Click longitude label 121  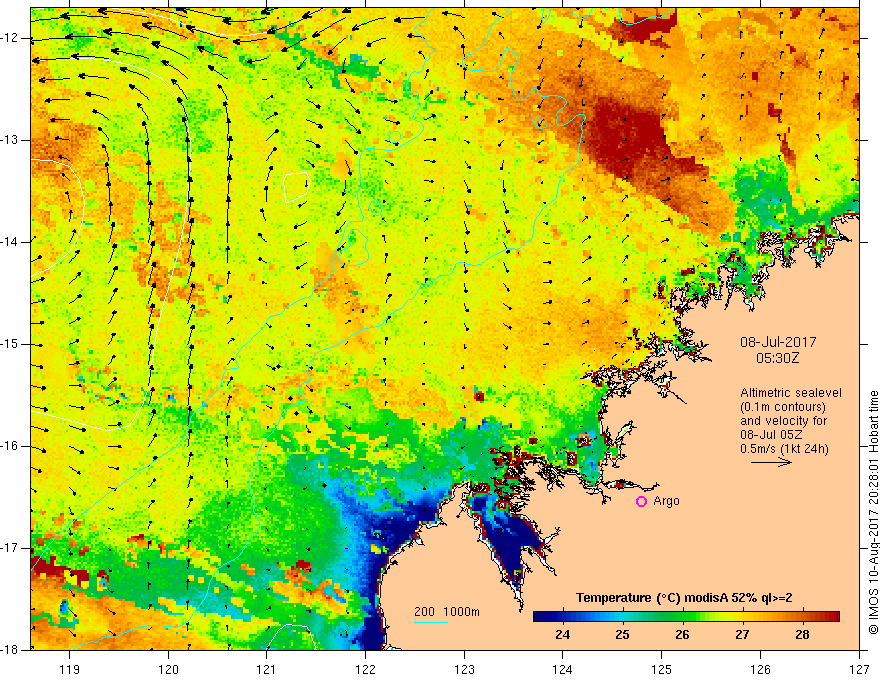[x=267, y=669]
